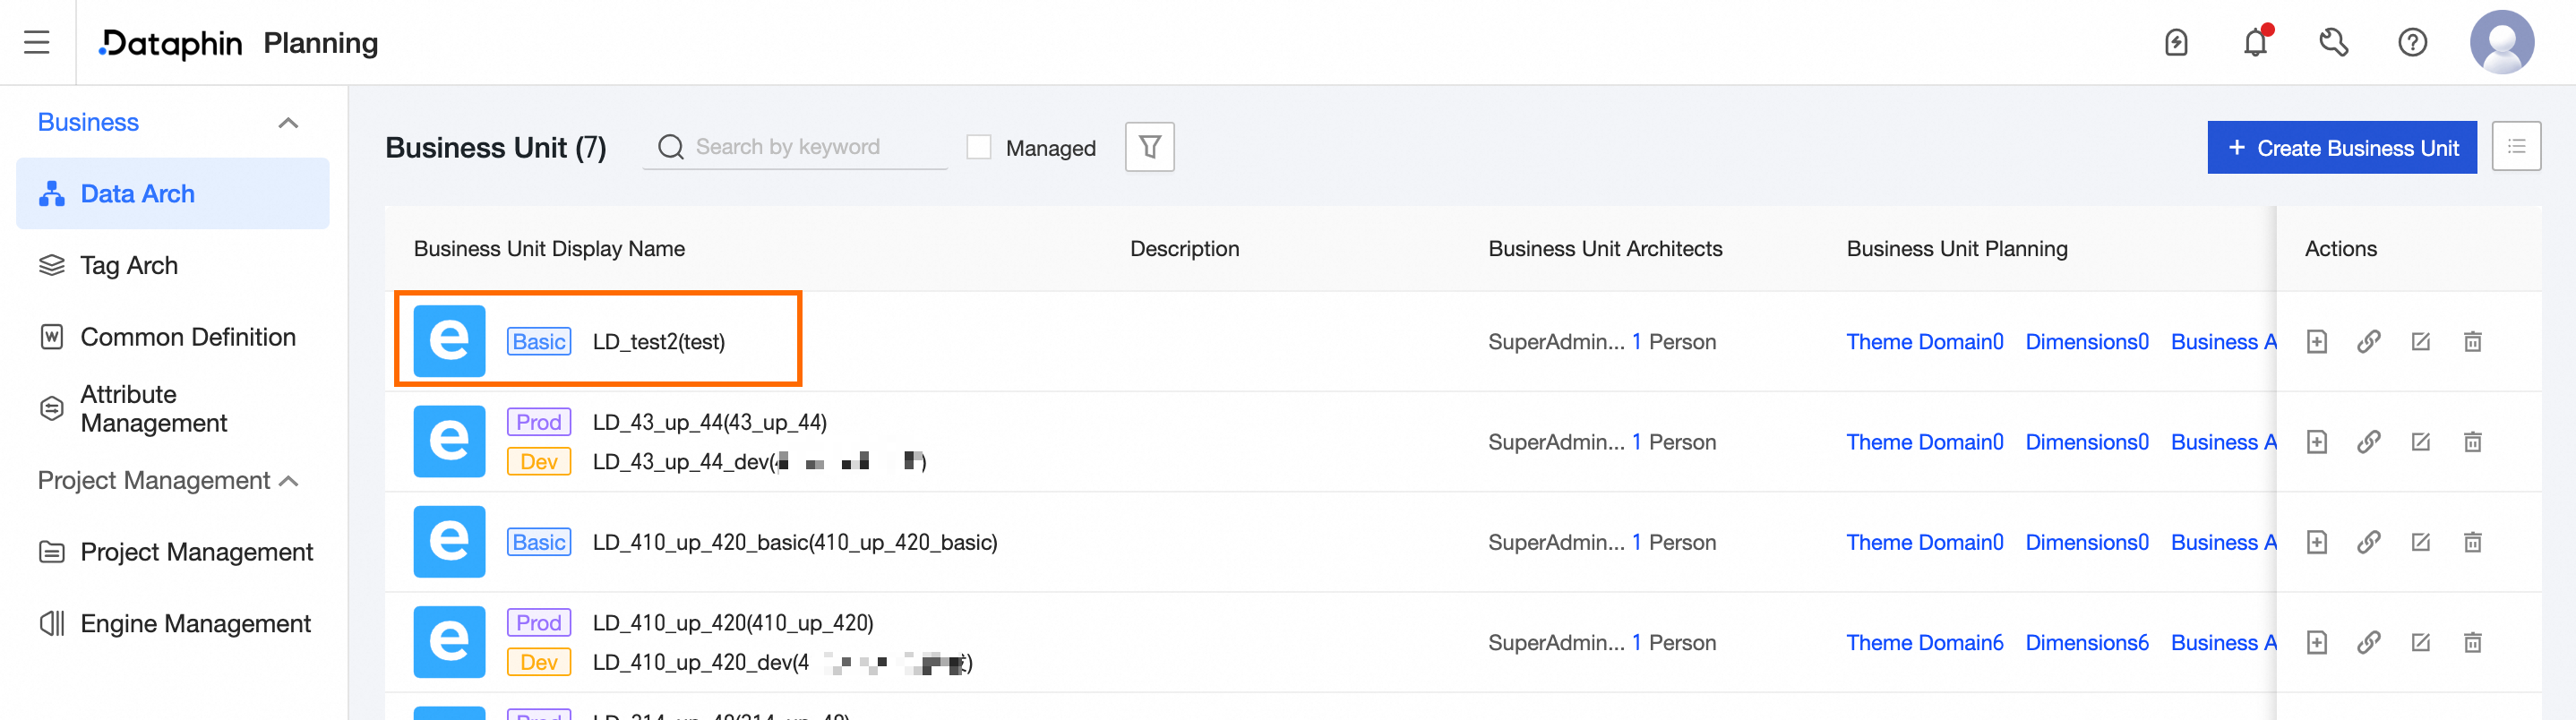This screenshot has height=720, width=2576.
Task: Click the Business Unit Display Name header
Action: point(549,249)
